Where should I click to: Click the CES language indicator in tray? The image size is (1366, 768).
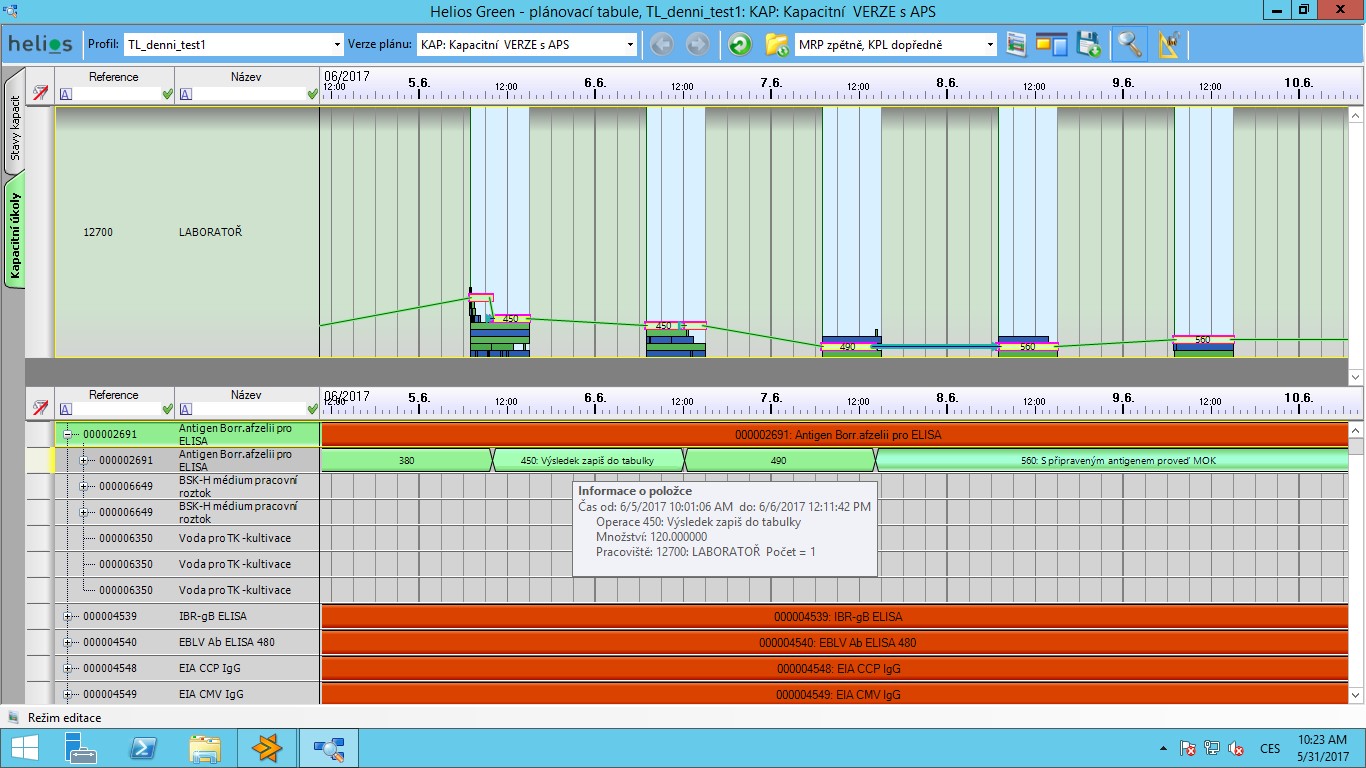coord(1270,748)
